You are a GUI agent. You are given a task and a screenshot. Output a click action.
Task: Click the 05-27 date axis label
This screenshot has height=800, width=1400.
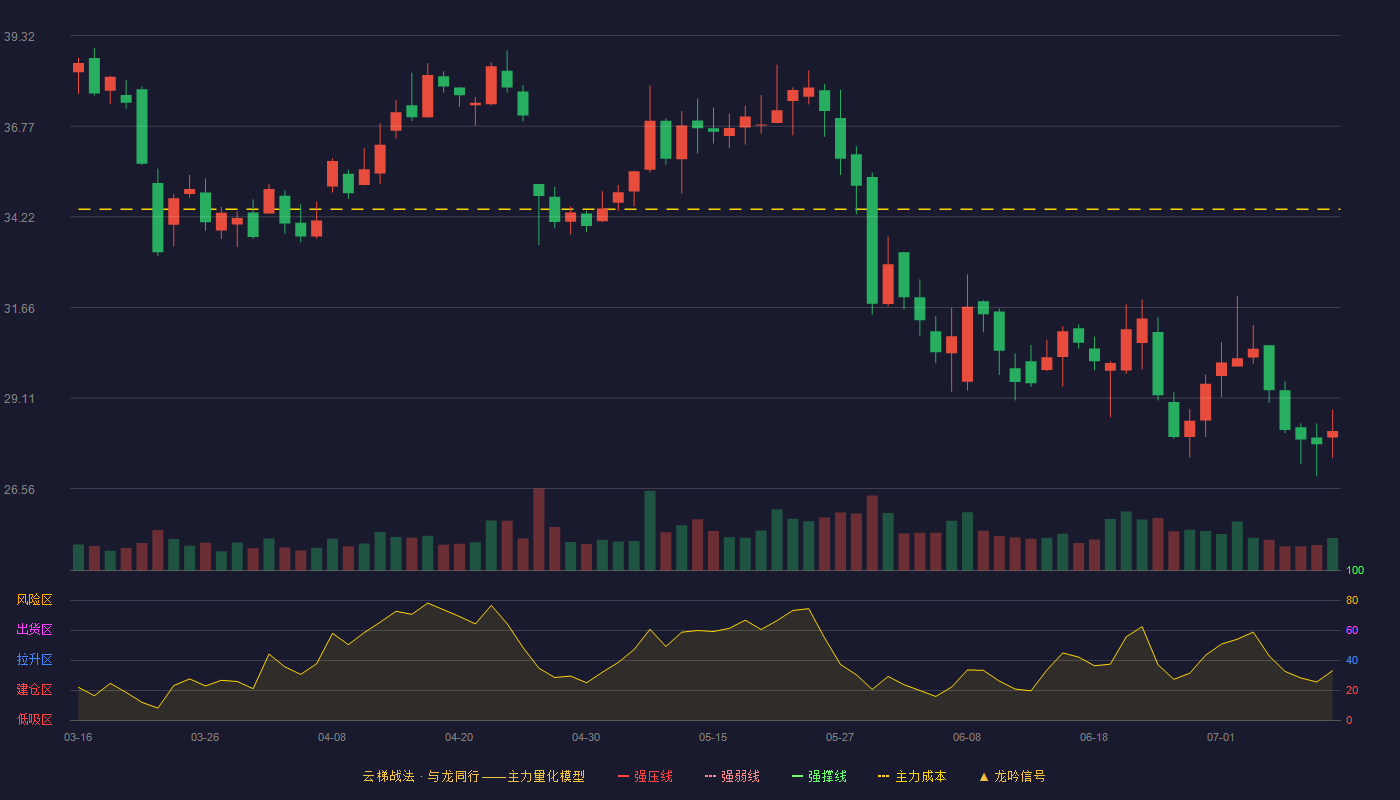(840, 737)
